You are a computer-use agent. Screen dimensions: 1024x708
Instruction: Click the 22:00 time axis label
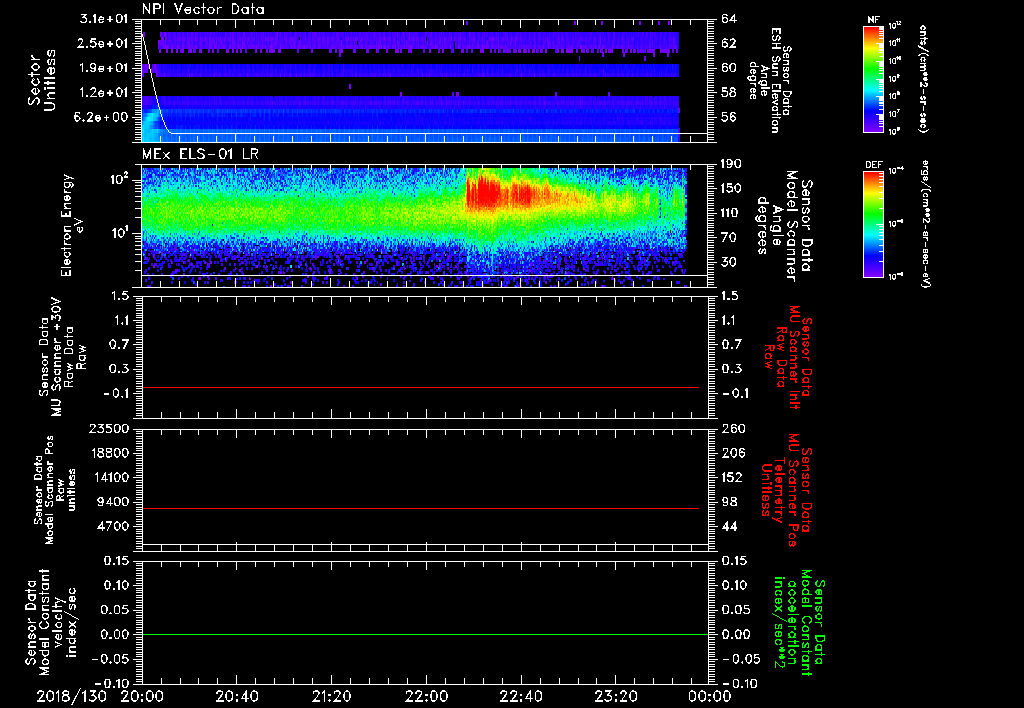point(426,696)
